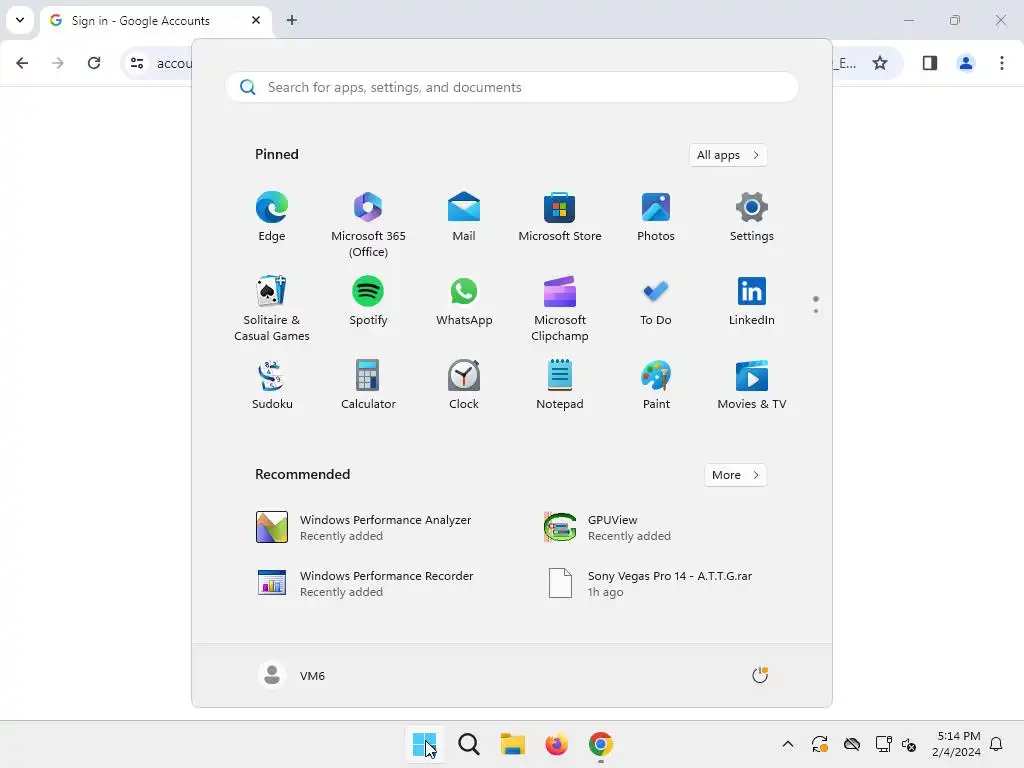Open taskbar Search
This screenshot has width=1024, height=768.
tap(468, 744)
